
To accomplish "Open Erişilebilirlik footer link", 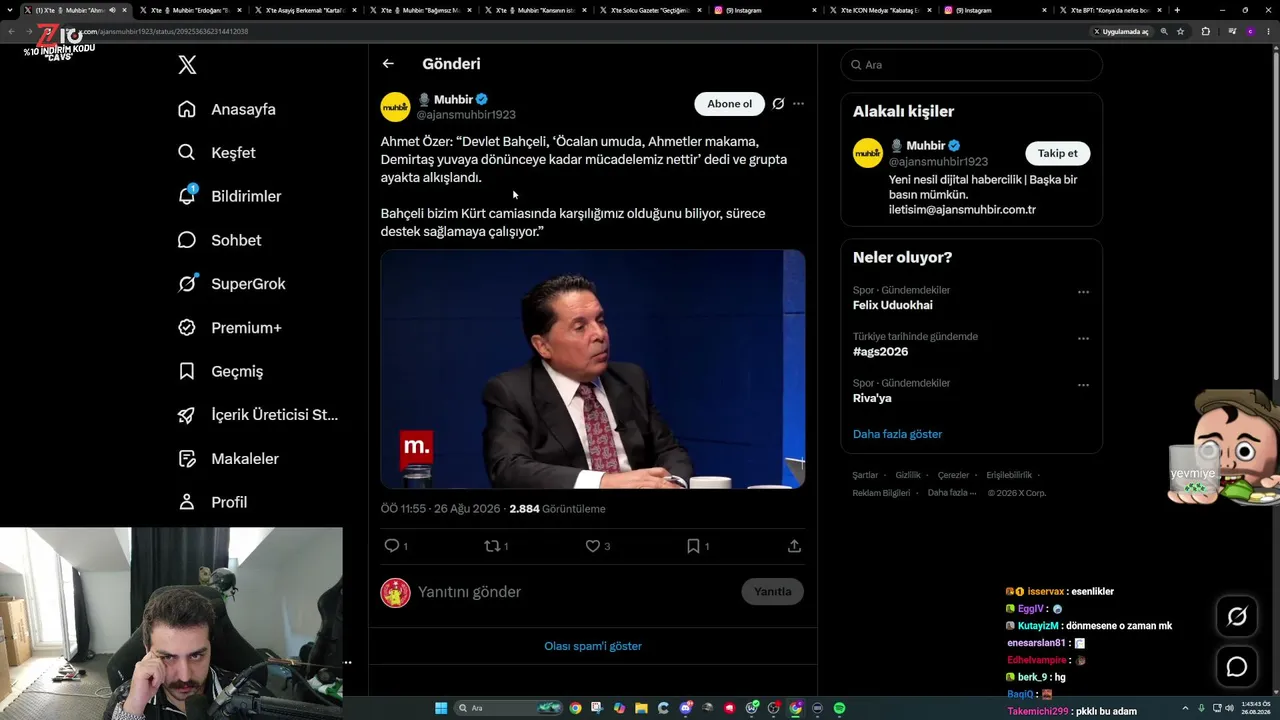I will pyautogui.click(x=1009, y=475).
